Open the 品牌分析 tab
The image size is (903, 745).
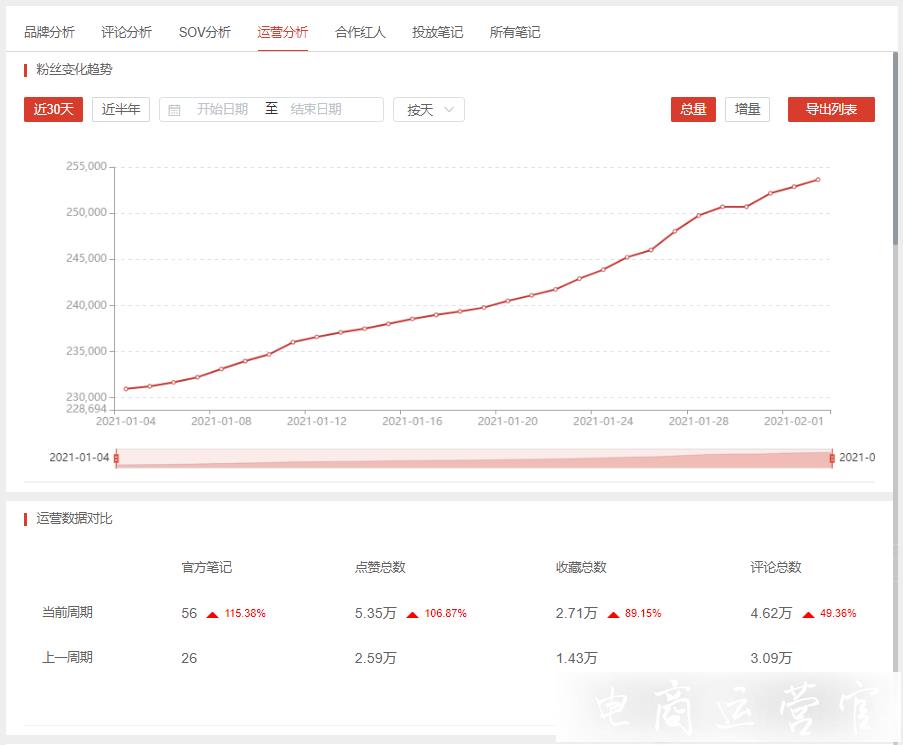[49, 32]
